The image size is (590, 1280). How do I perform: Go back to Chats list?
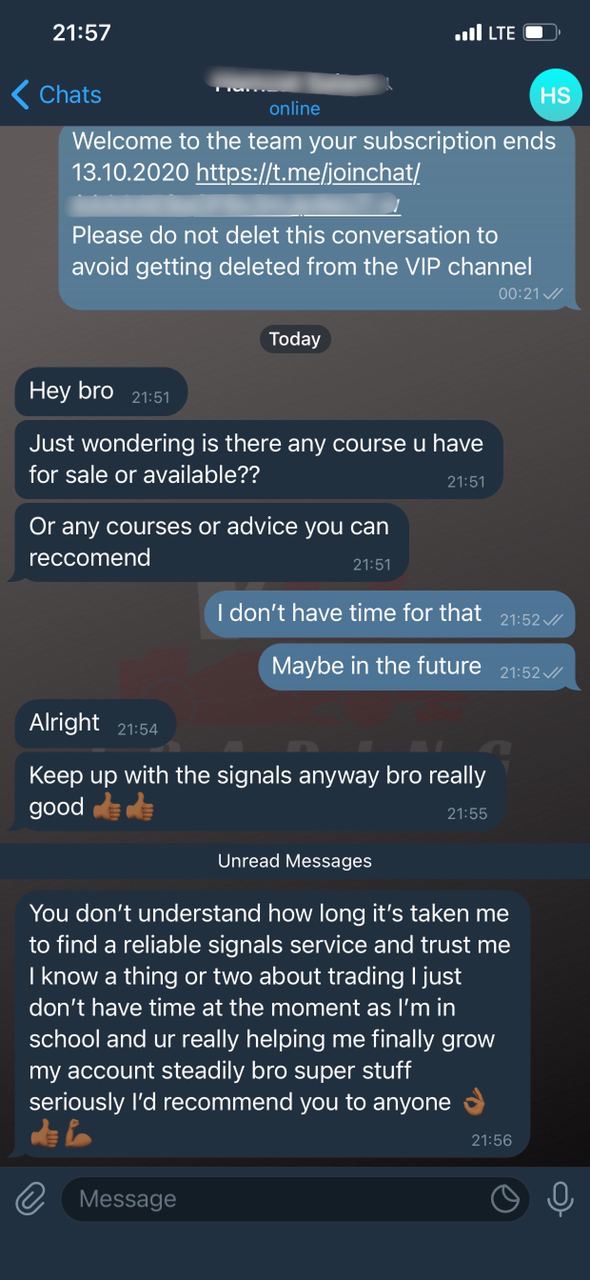click(x=56, y=95)
